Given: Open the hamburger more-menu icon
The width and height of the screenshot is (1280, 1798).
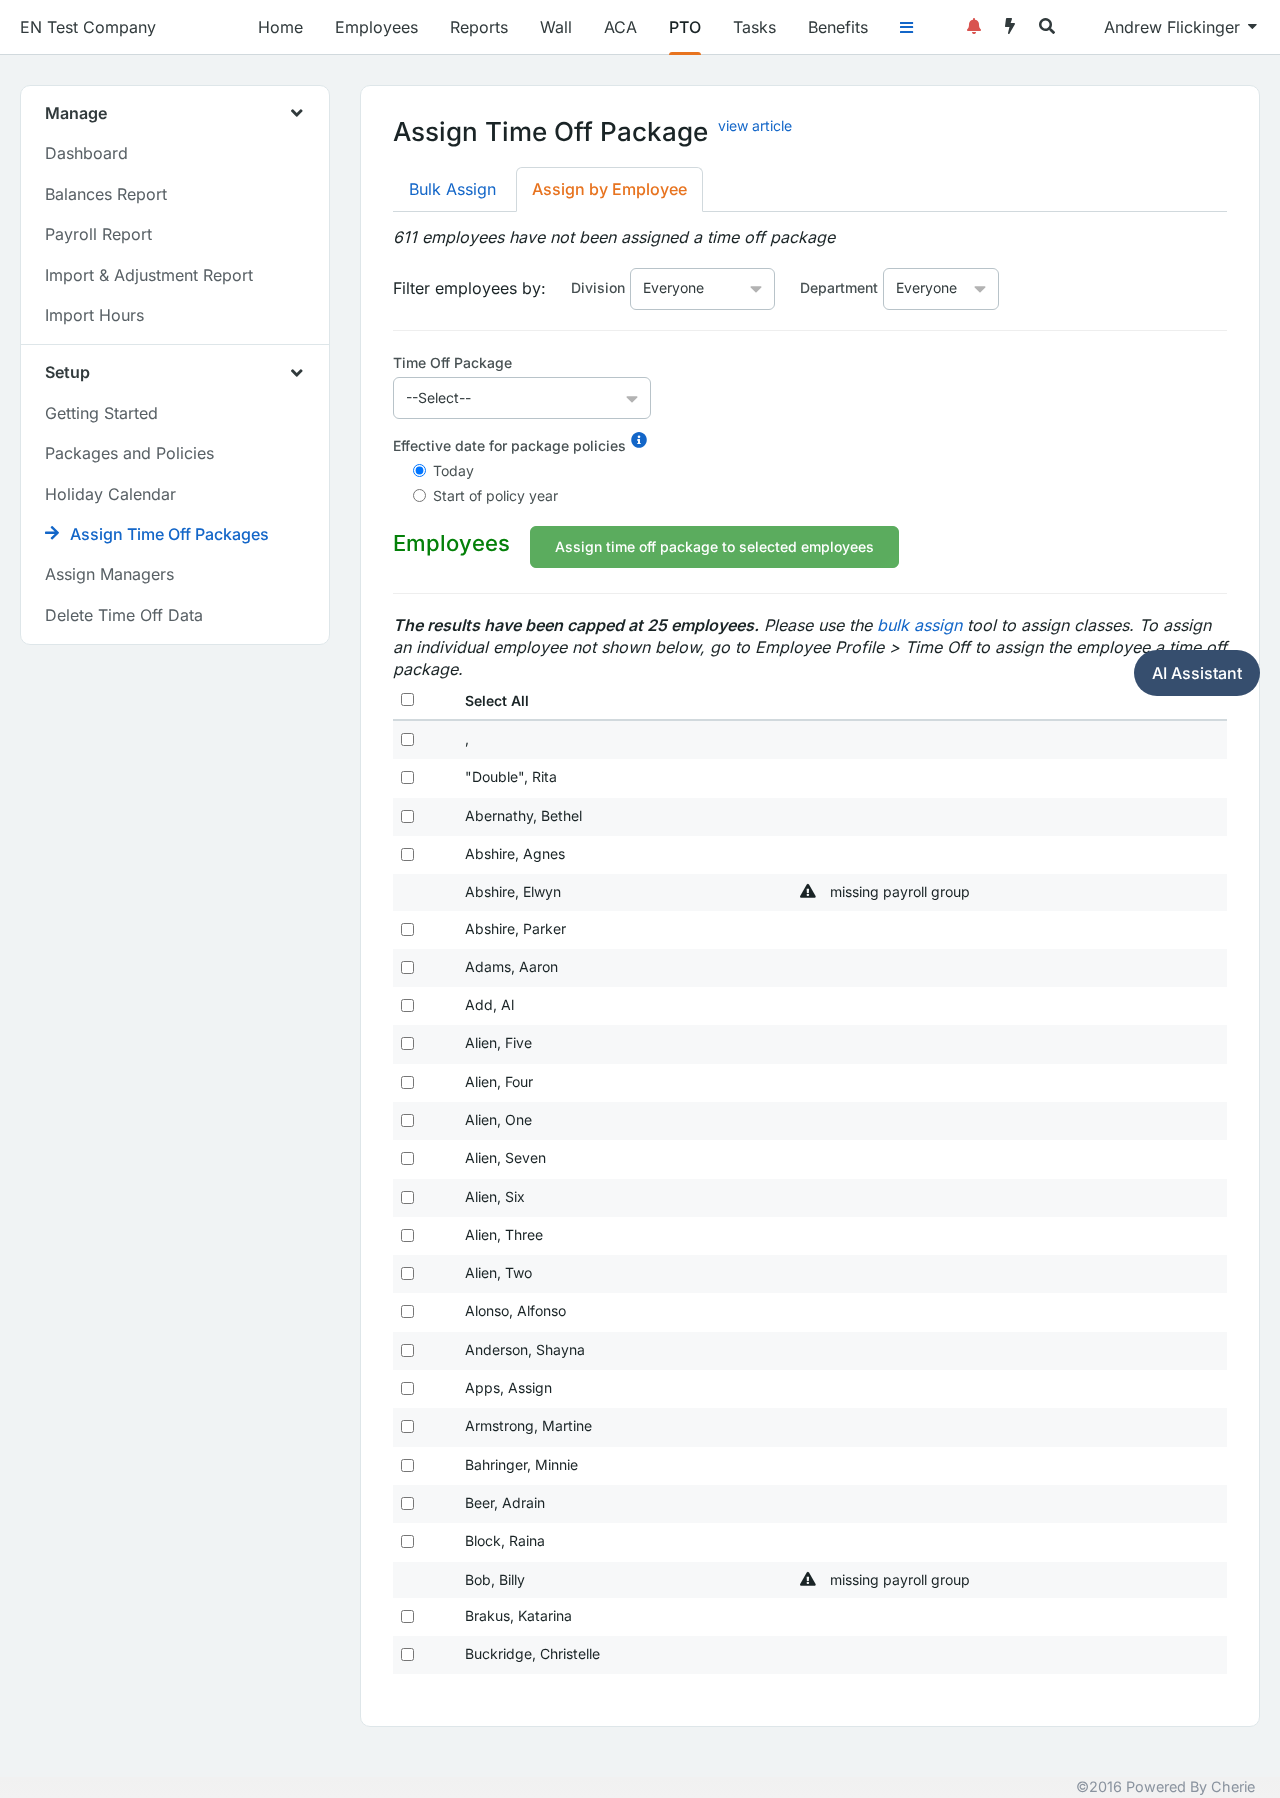Looking at the screenshot, I should tap(907, 28).
